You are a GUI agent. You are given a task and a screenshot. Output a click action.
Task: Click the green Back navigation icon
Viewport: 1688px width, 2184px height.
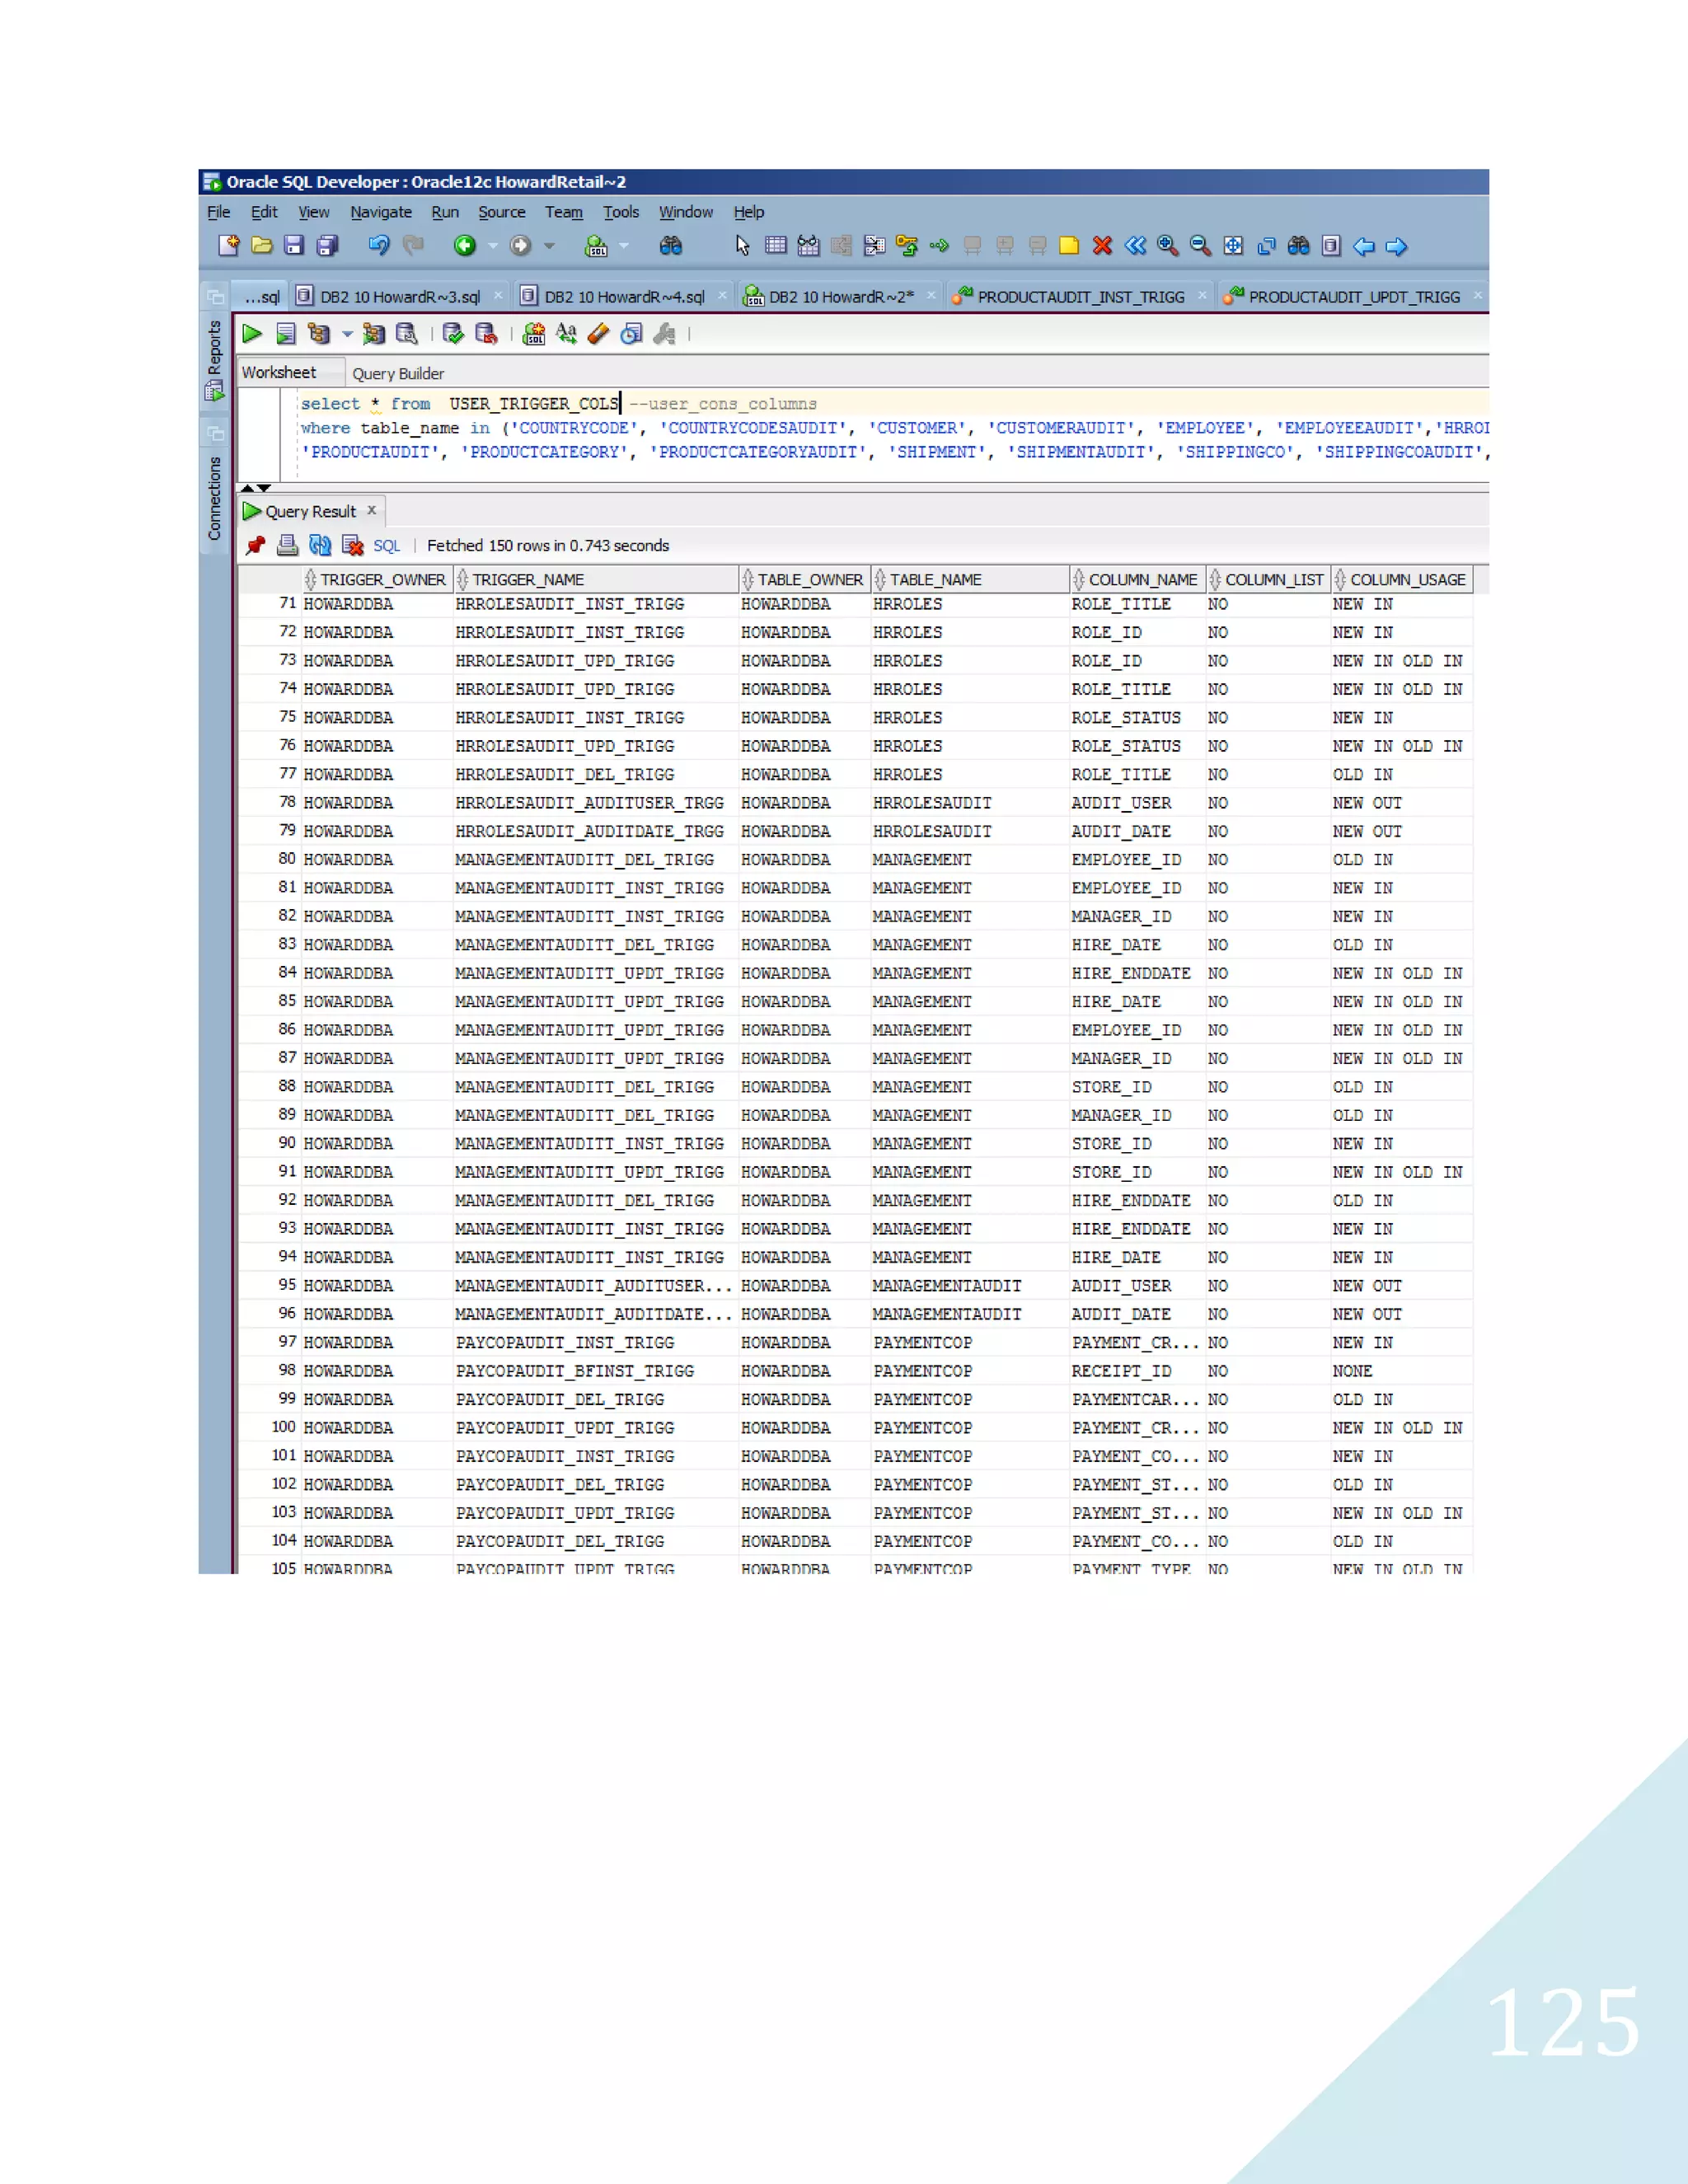click(465, 246)
